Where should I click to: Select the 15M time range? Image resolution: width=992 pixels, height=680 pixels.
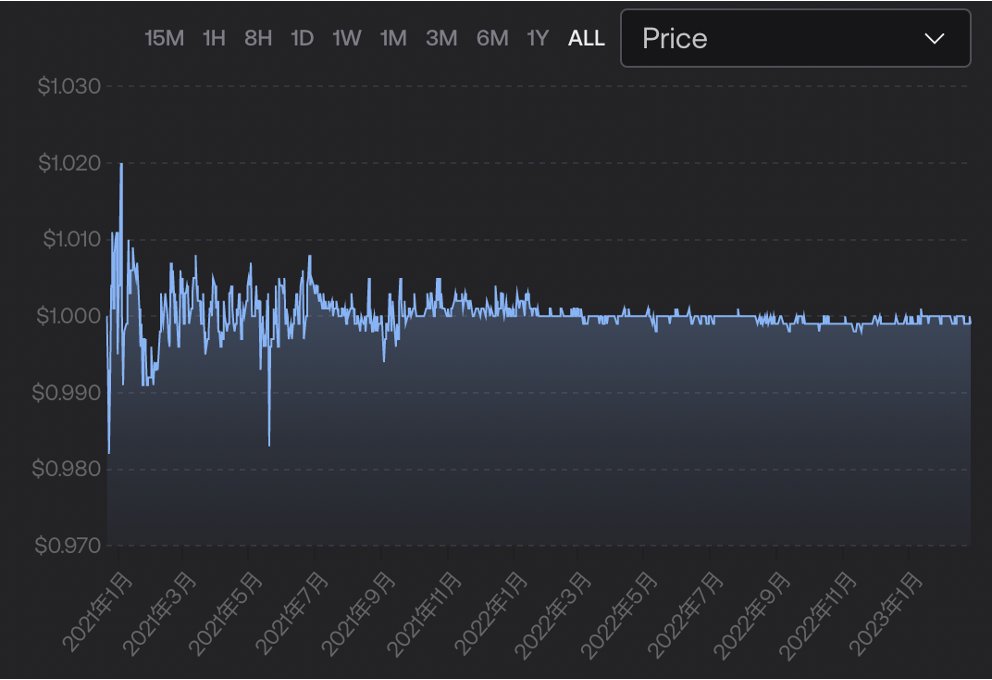pyautogui.click(x=164, y=38)
